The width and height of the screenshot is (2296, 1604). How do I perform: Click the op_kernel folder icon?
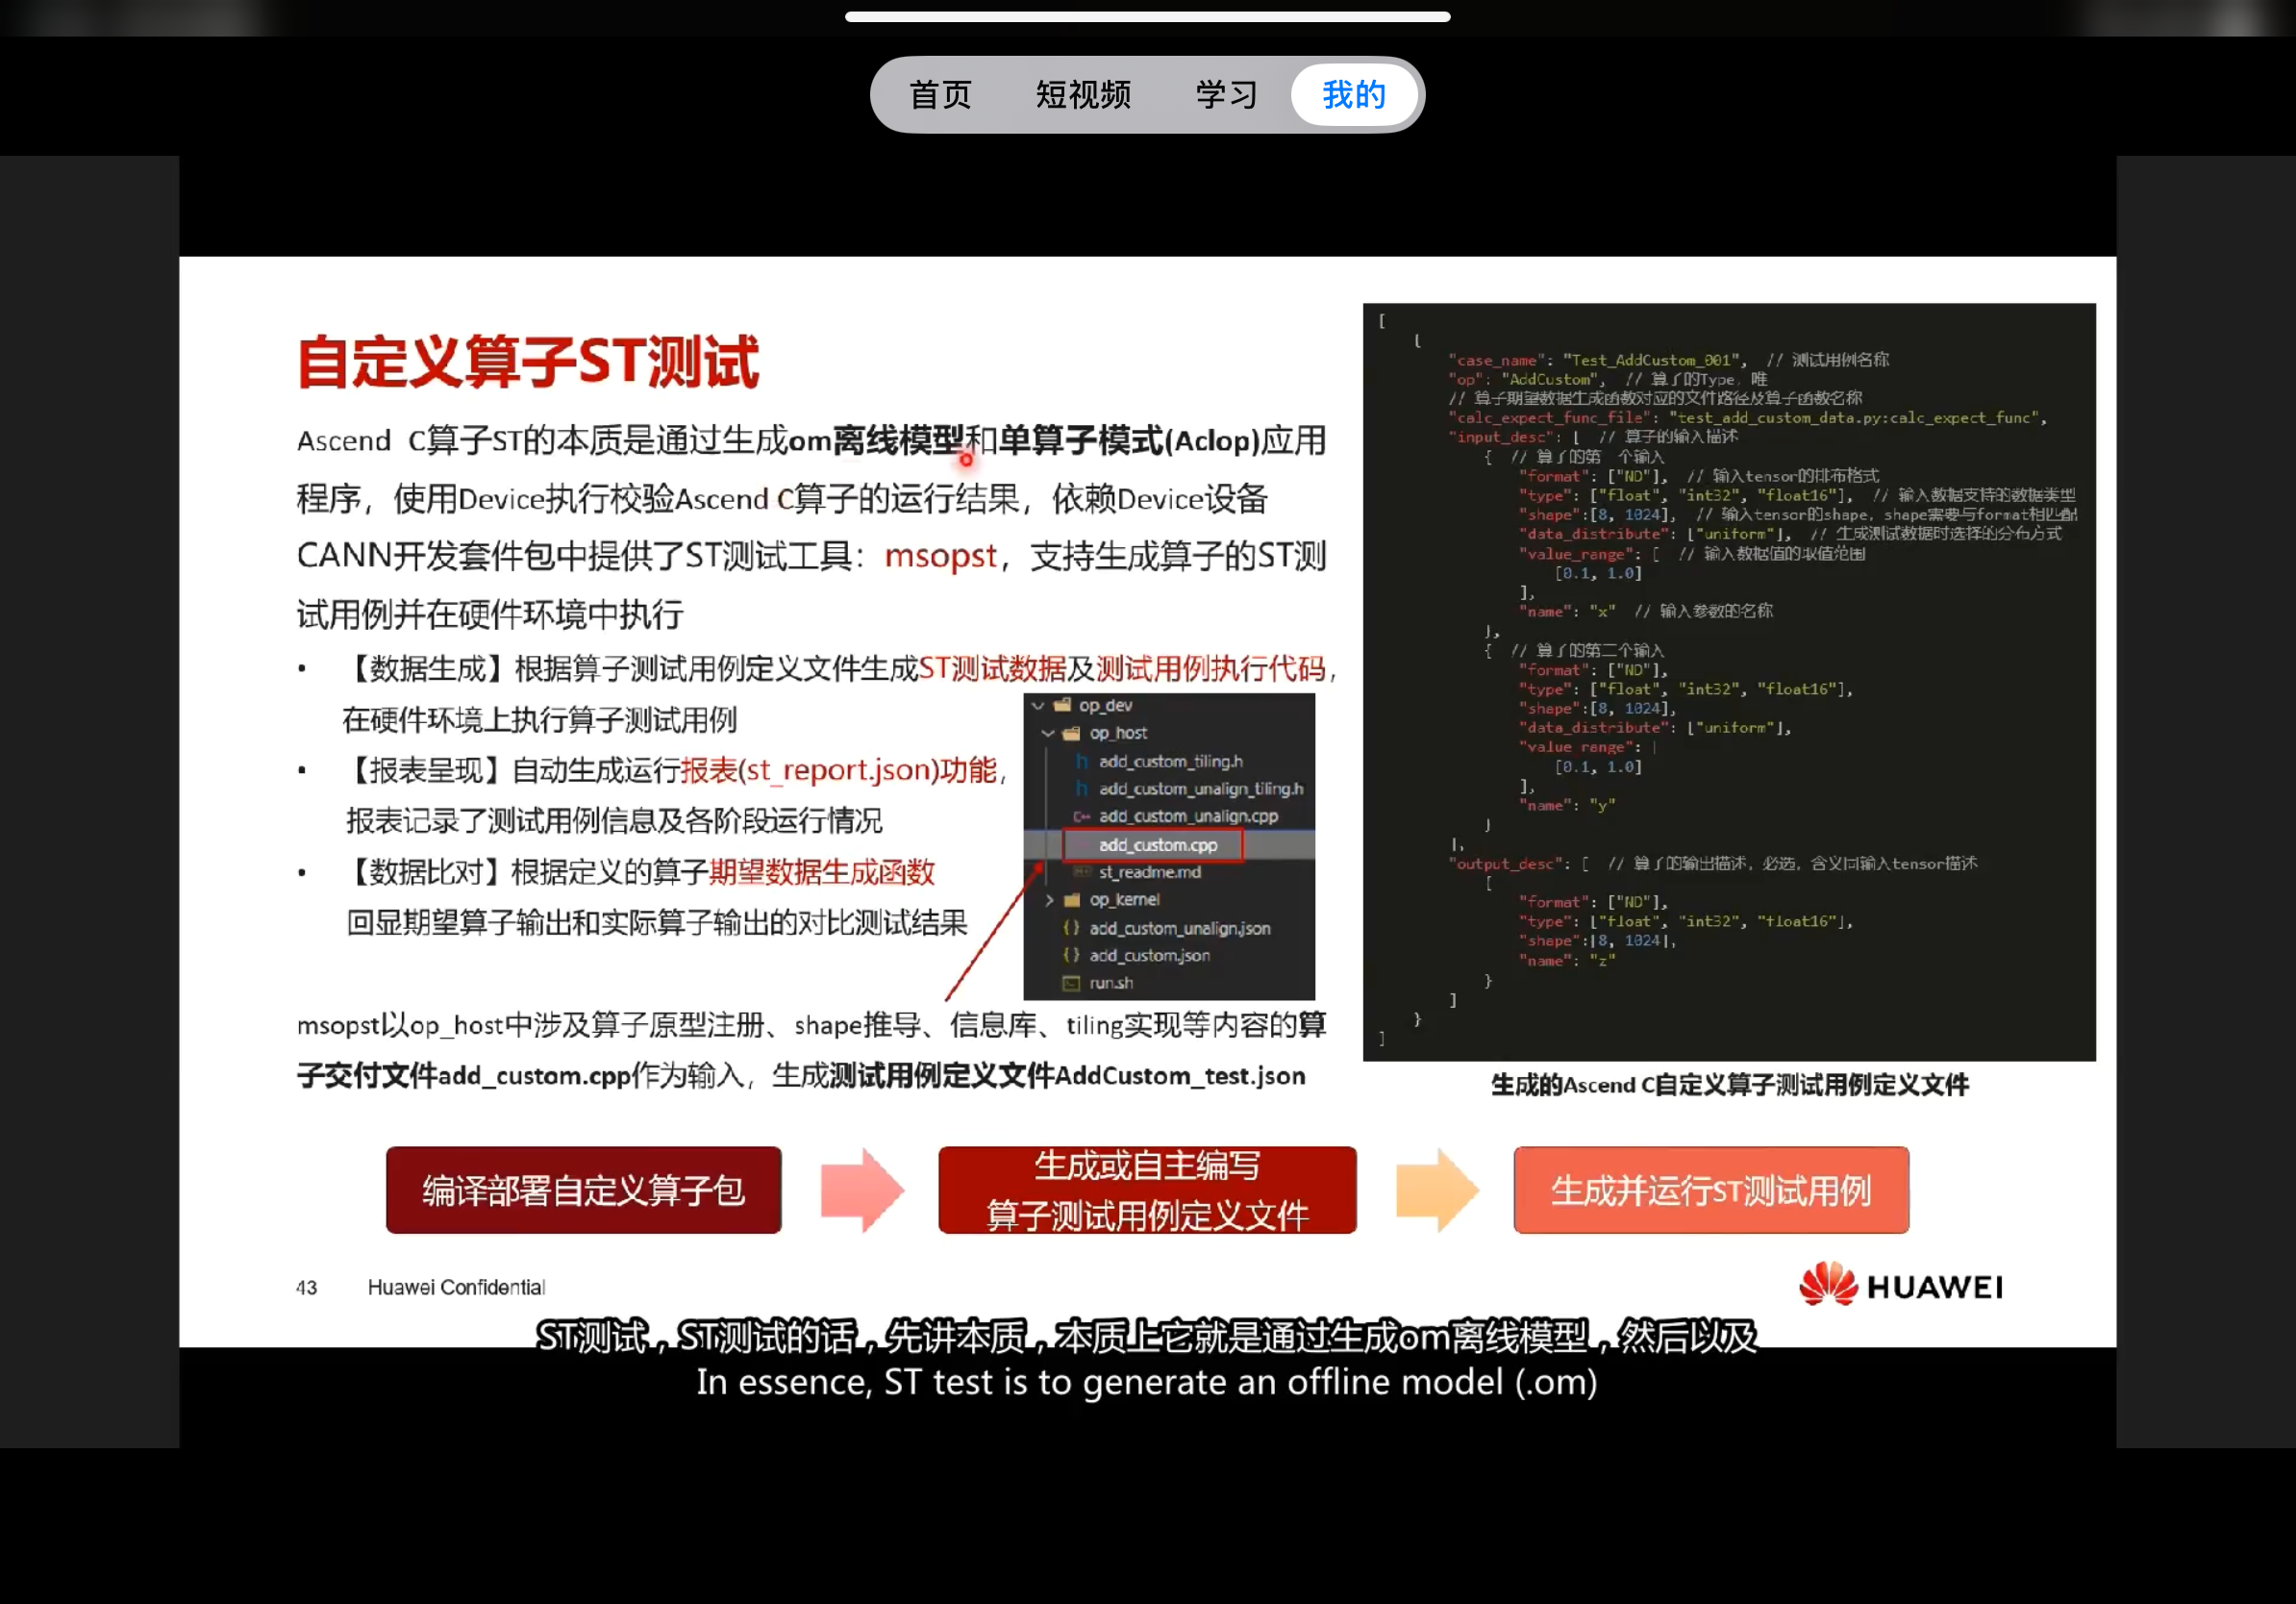(1072, 900)
